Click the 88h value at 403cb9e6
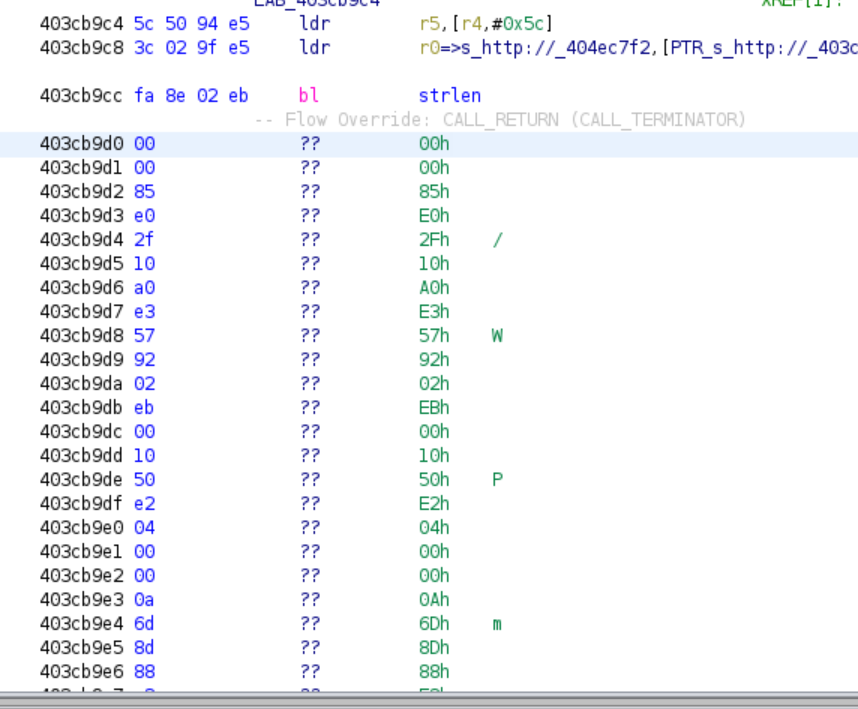The height and width of the screenshot is (709, 858). (434, 672)
